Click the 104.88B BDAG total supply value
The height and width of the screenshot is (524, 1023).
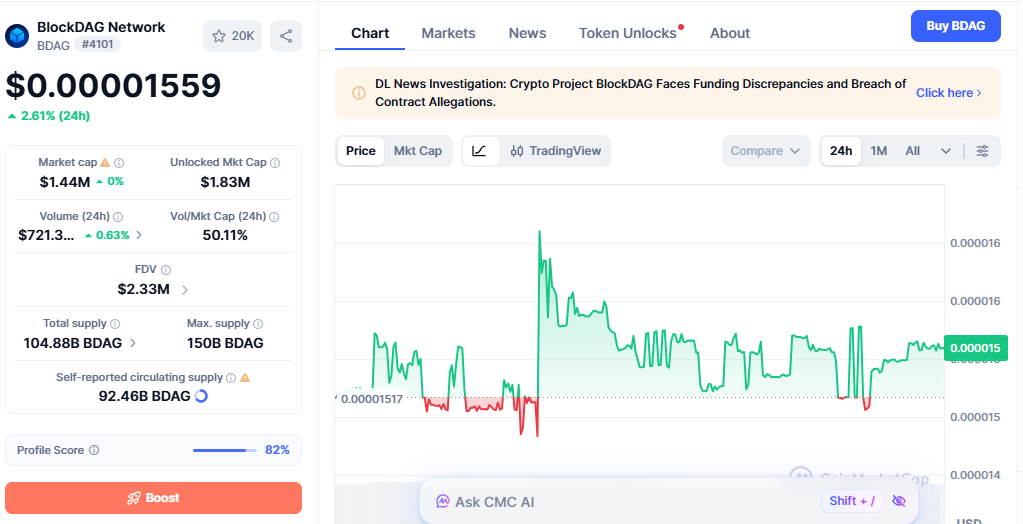click(x=73, y=343)
